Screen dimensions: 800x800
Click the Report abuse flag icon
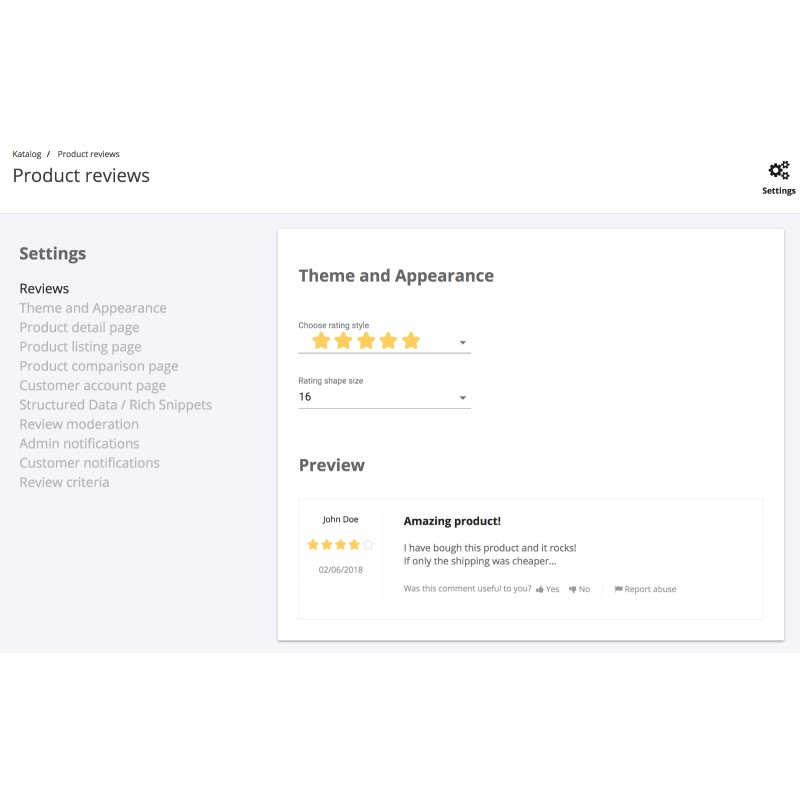coord(618,590)
